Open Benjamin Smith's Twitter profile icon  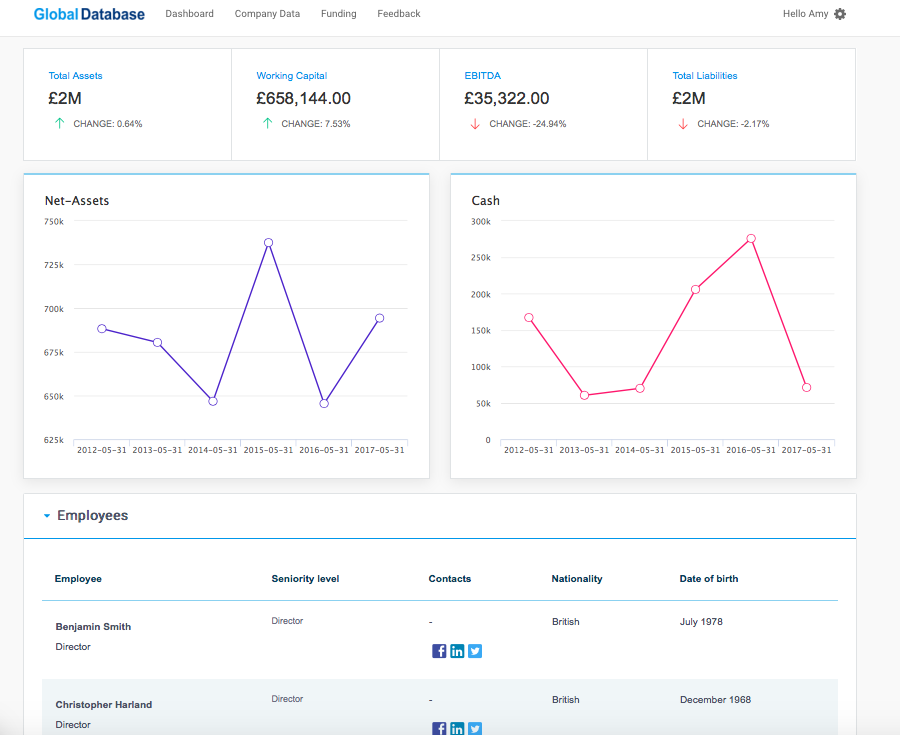(475, 651)
